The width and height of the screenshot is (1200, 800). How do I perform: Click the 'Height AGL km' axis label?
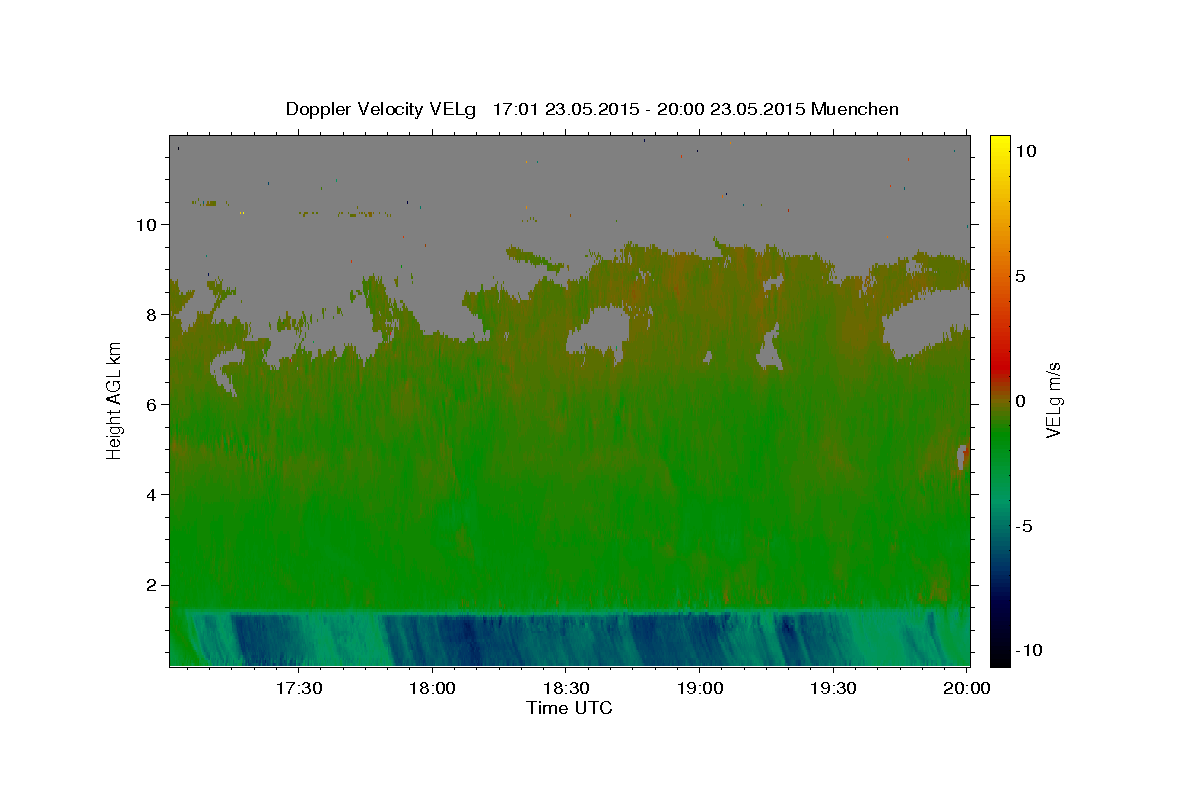pos(114,400)
